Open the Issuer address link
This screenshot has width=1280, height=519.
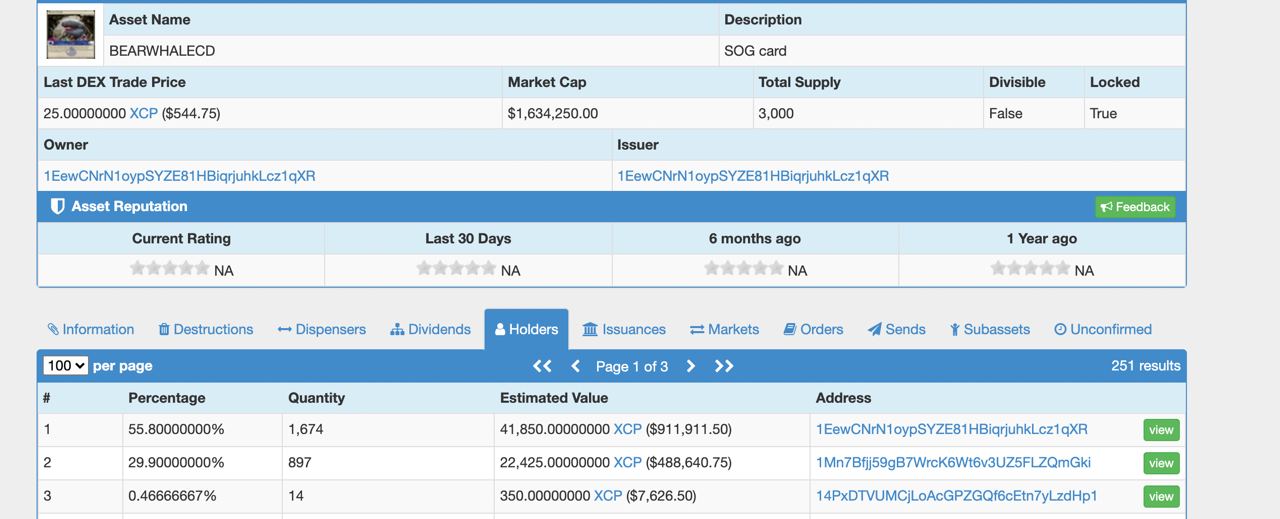point(753,176)
